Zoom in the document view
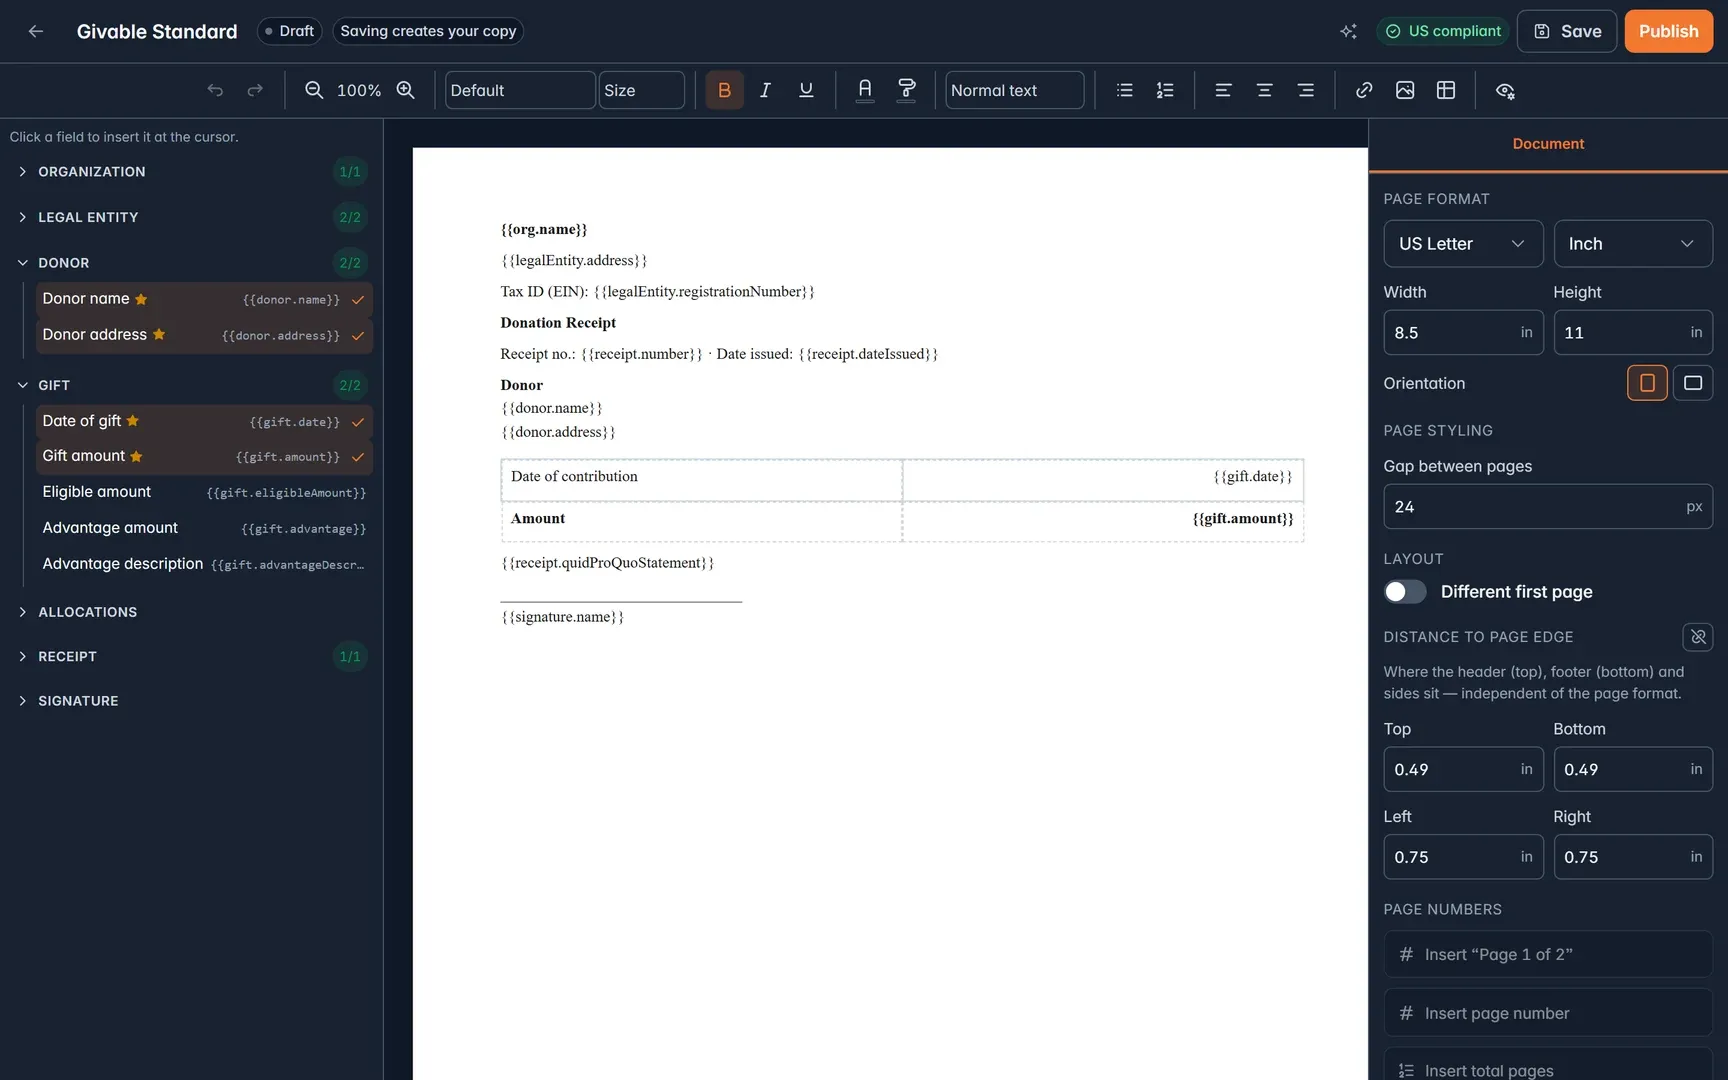This screenshot has width=1728, height=1080. click(x=405, y=90)
